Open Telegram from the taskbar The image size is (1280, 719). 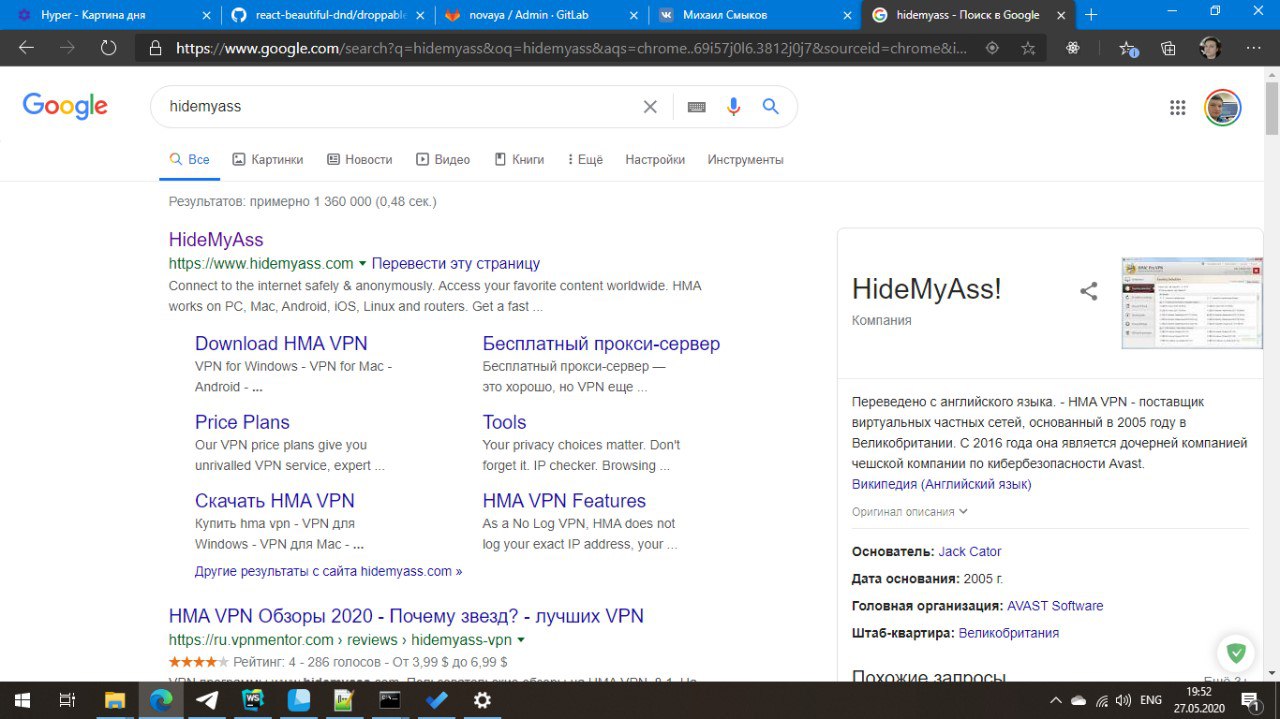coord(208,700)
